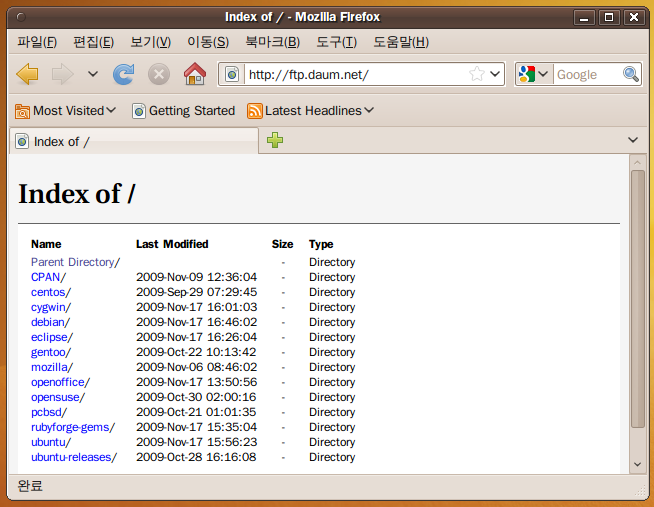654x507 pixels.
Task: Open the mozilla directory link
Action: 49,367
